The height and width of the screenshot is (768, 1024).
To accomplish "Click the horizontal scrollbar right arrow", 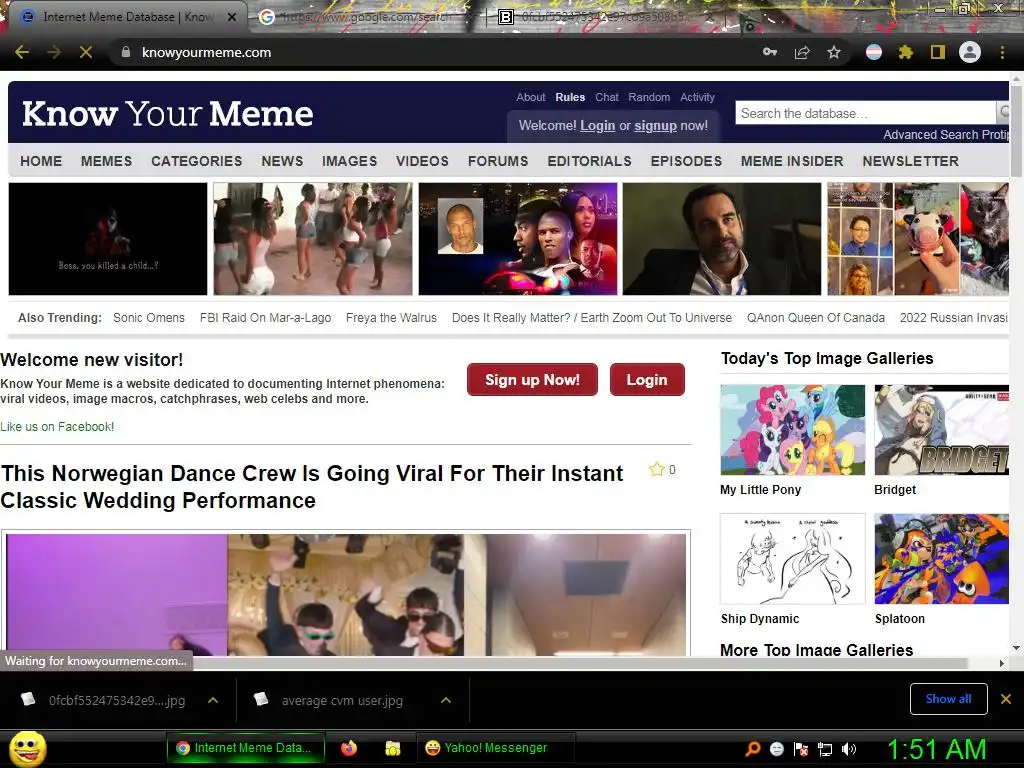I will 1002,663.
